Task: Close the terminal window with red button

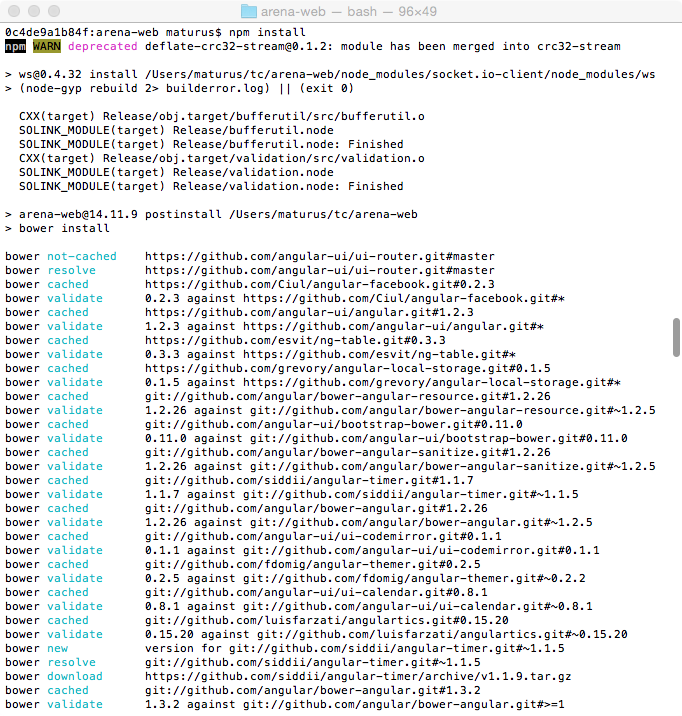Action: coord(13,11)
